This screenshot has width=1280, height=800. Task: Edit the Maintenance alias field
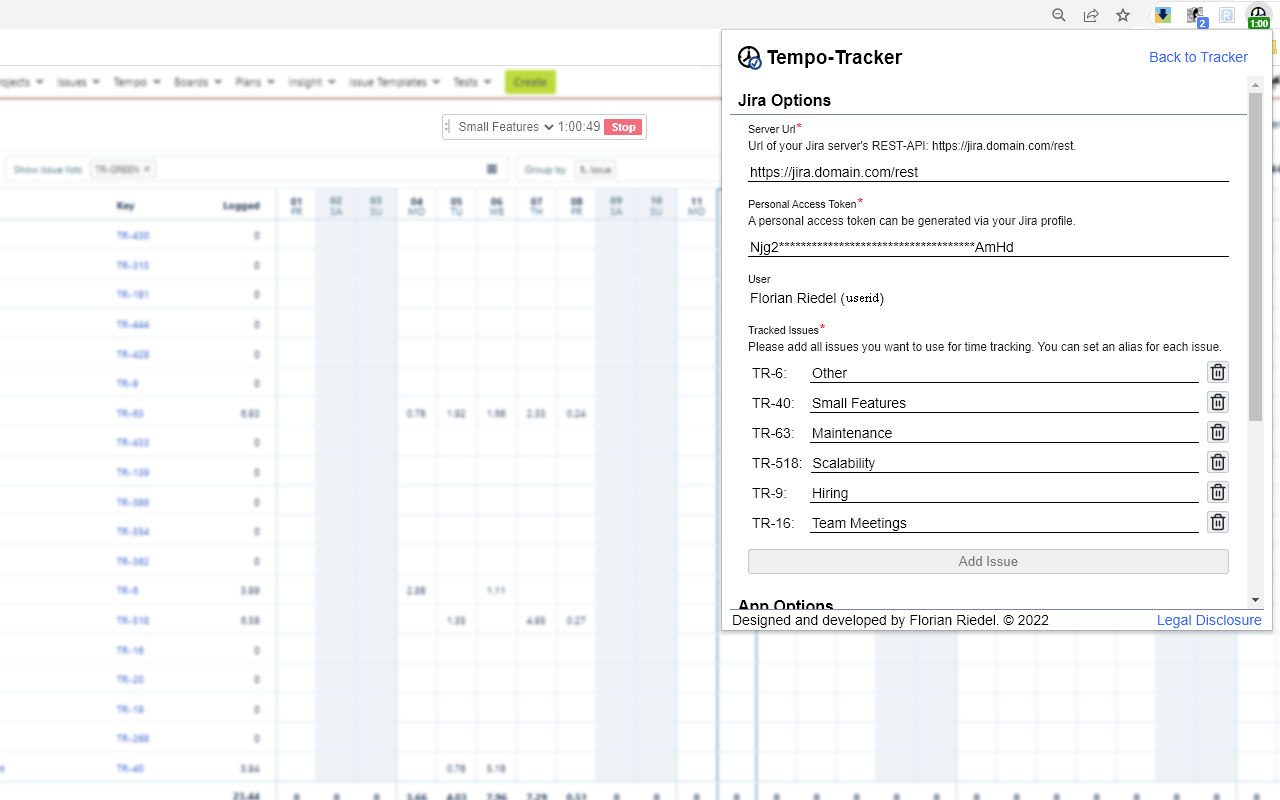tap(1004, 433)
